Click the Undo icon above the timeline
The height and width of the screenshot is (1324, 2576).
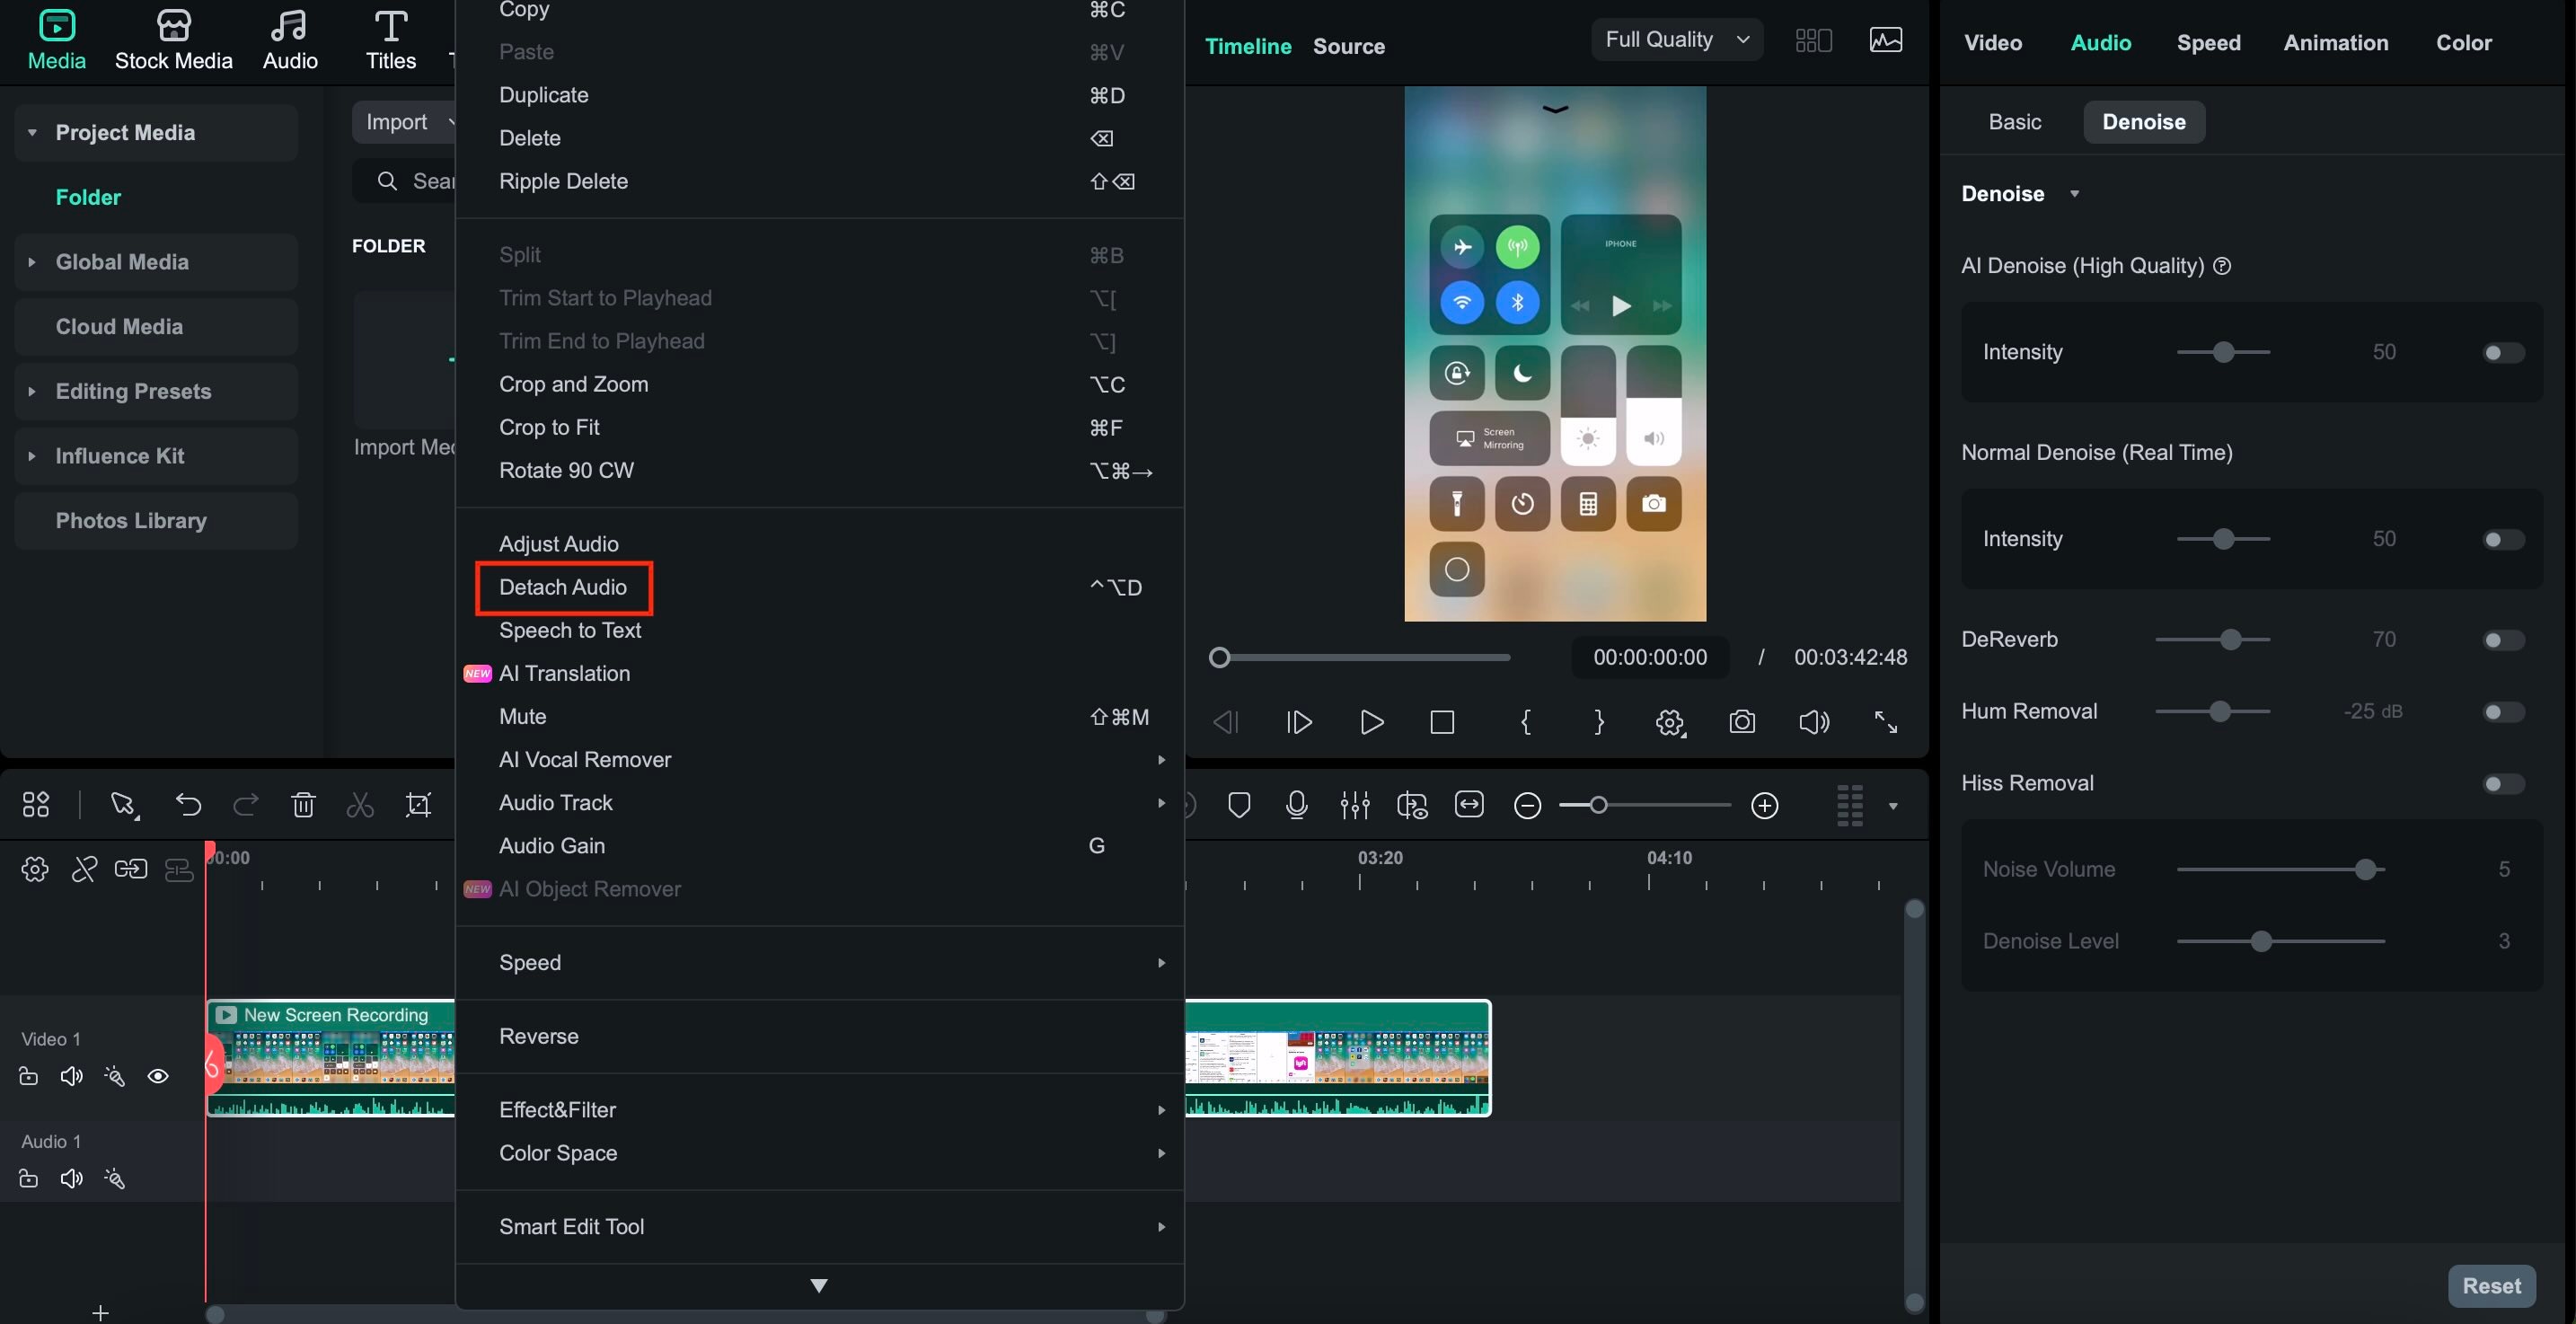(188, 805)
